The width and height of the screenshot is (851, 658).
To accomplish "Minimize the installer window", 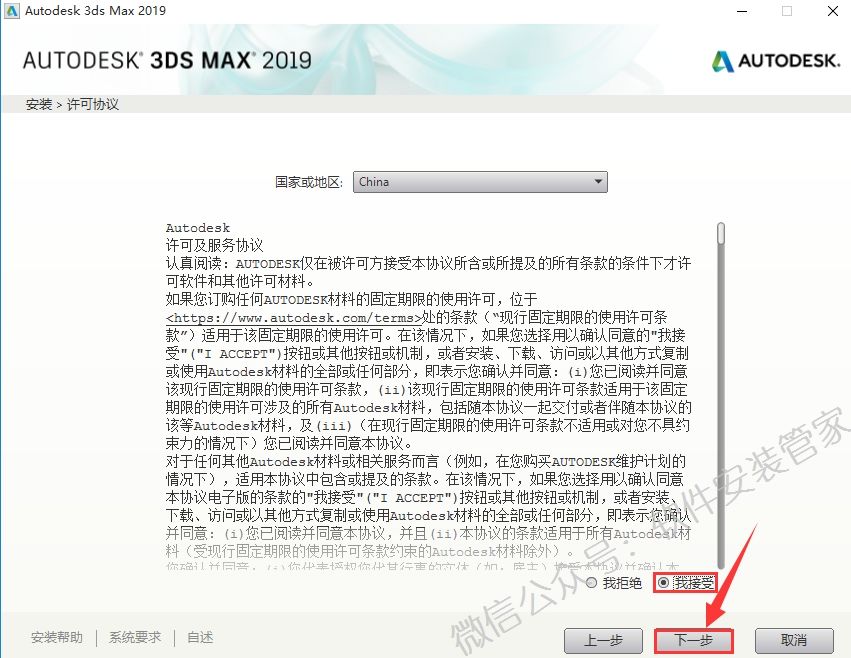I will (742, 11).
